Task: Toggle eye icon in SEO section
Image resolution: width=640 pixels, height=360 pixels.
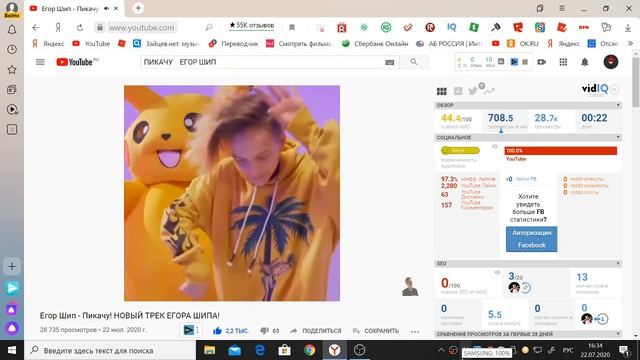Action: pos(497,272)
